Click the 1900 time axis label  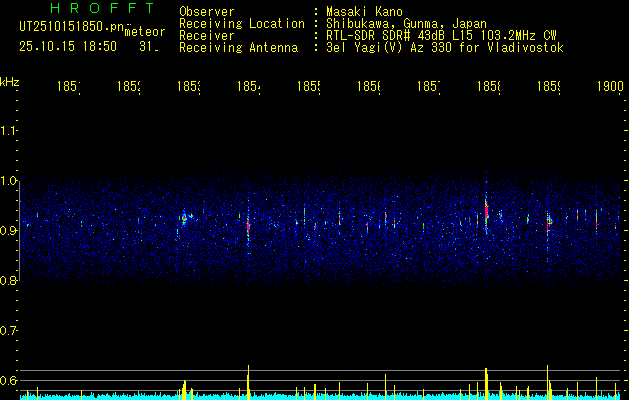[x=610, y=86]
